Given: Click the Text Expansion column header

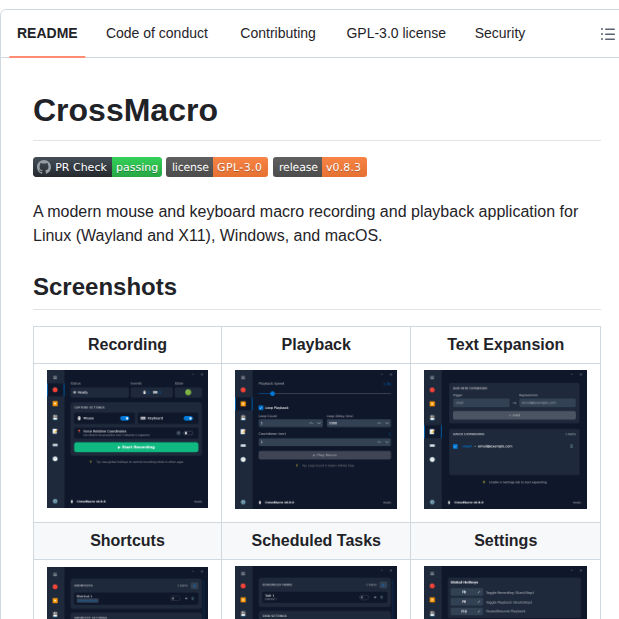Looking at the screenshot, I should coord(505,345).
